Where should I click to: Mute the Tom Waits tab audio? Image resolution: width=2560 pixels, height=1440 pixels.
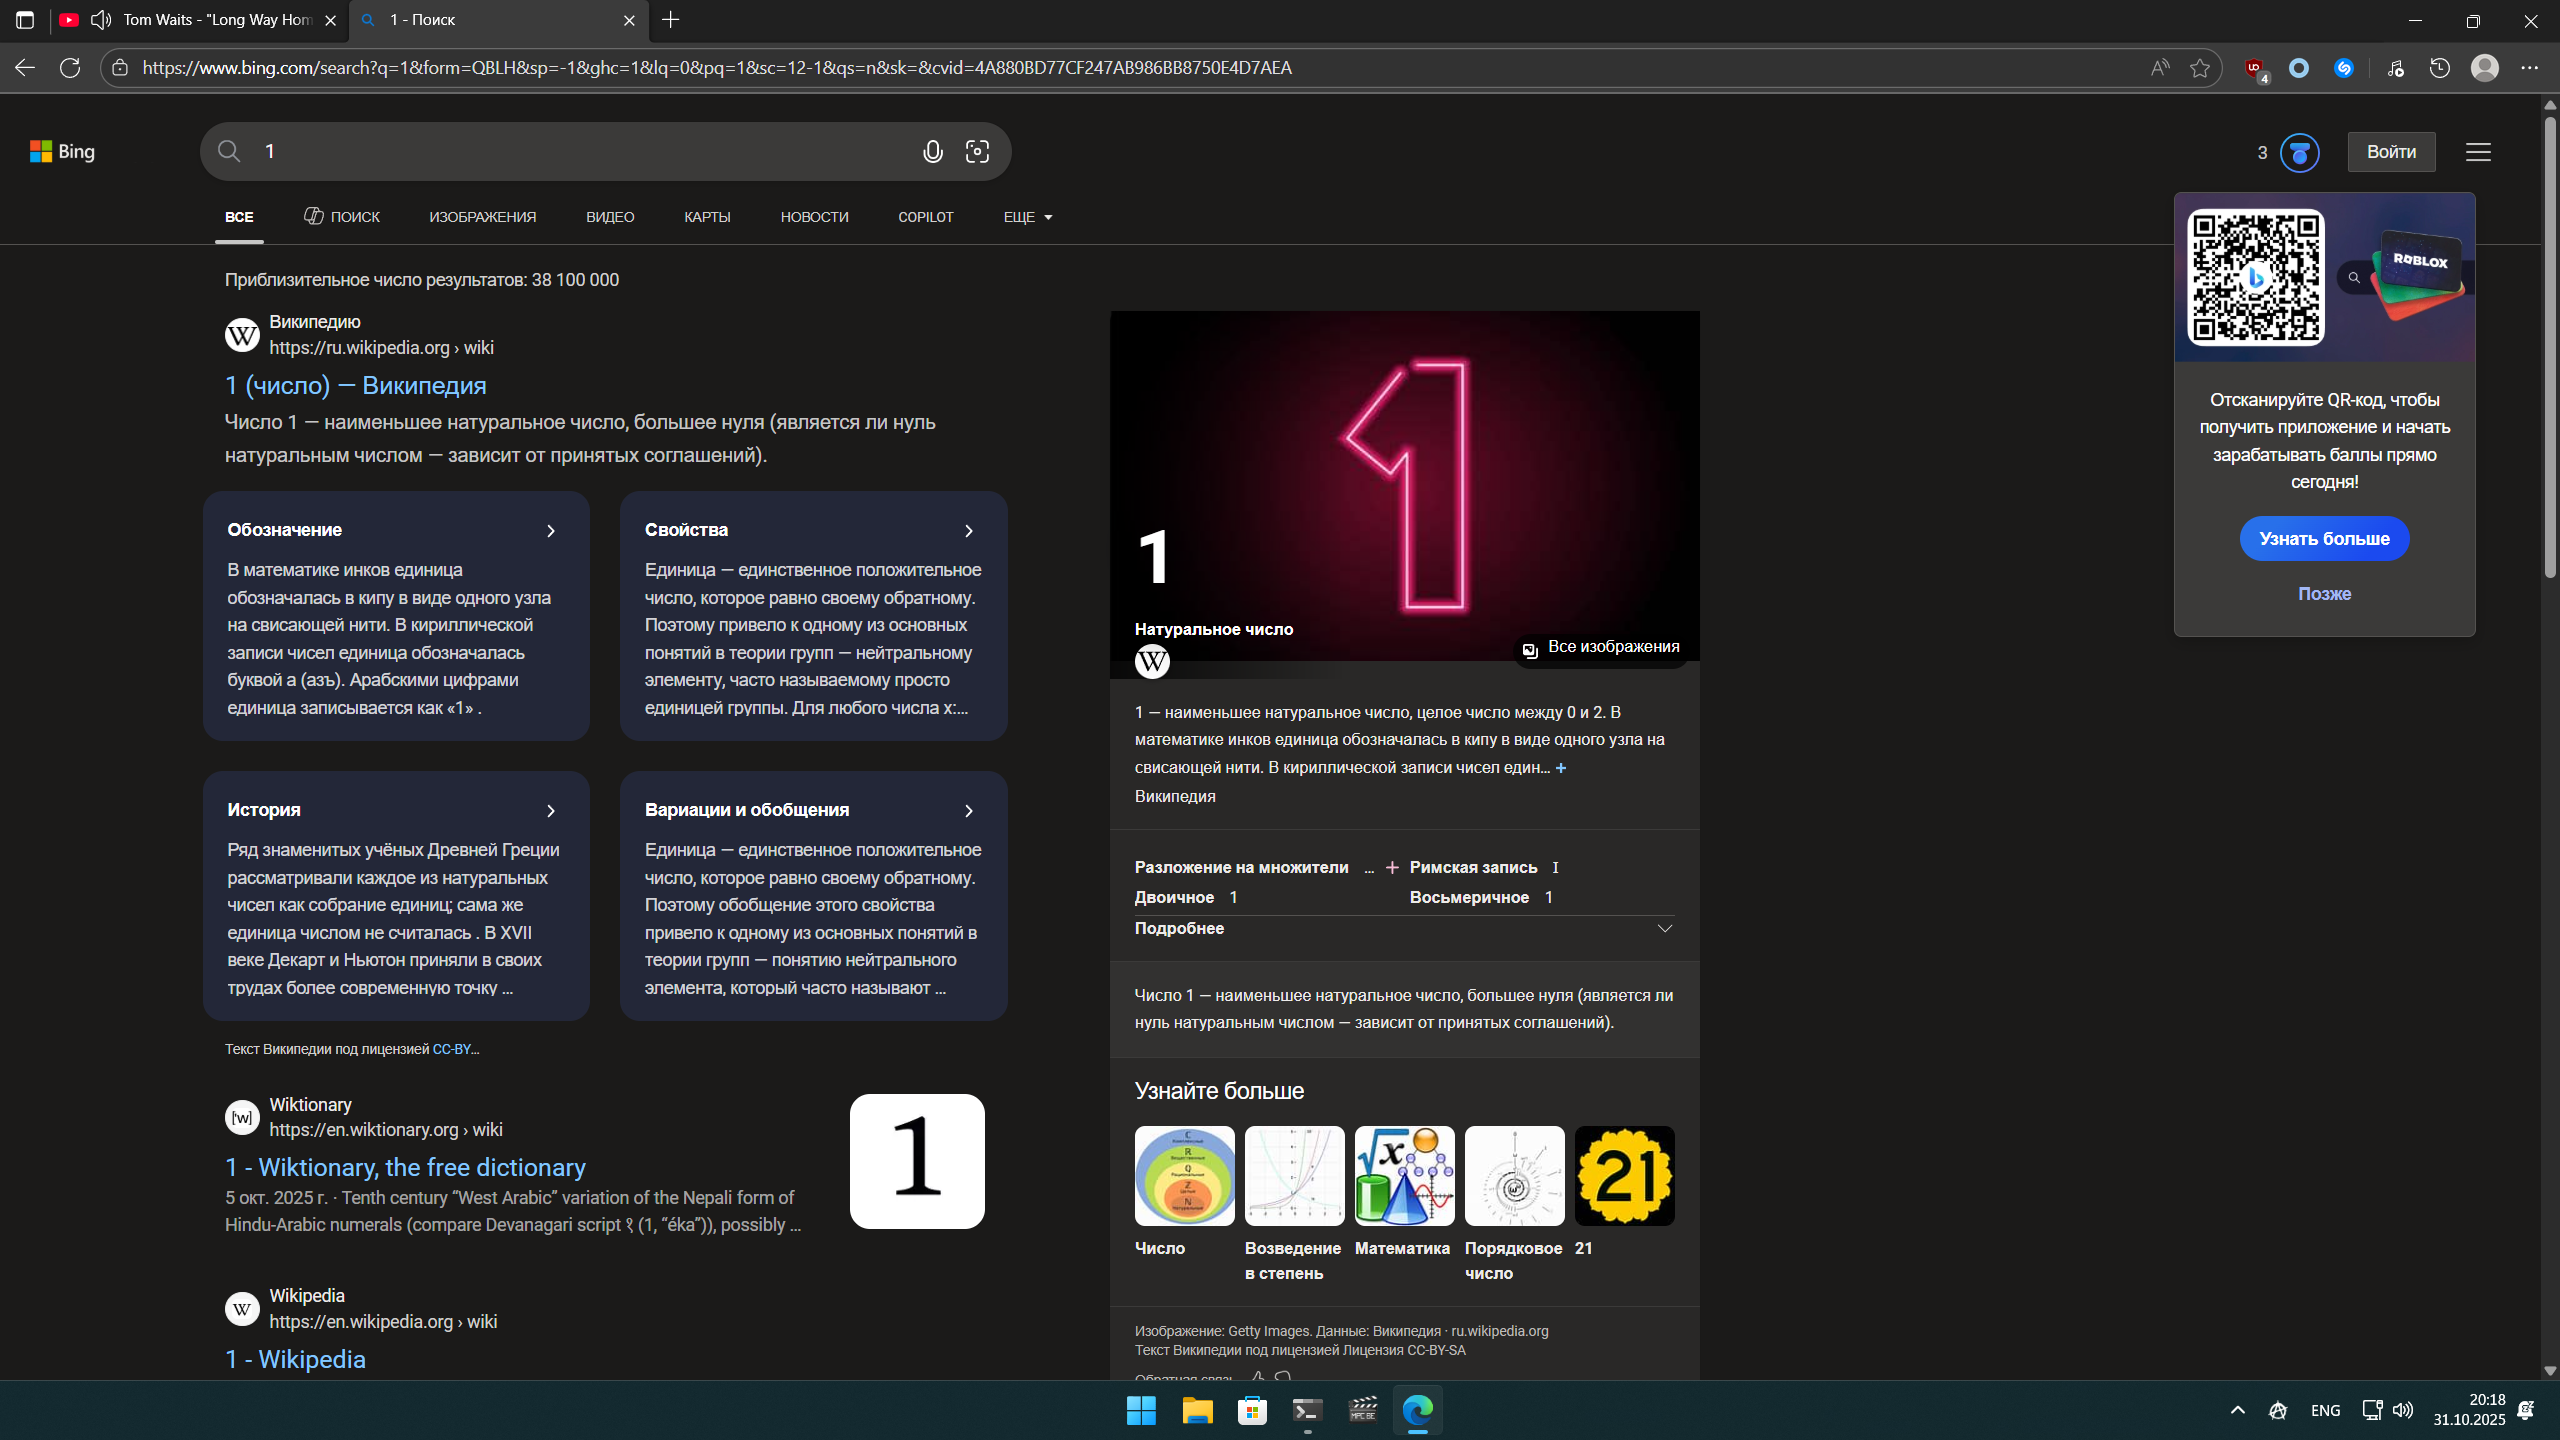click(101, 20)
